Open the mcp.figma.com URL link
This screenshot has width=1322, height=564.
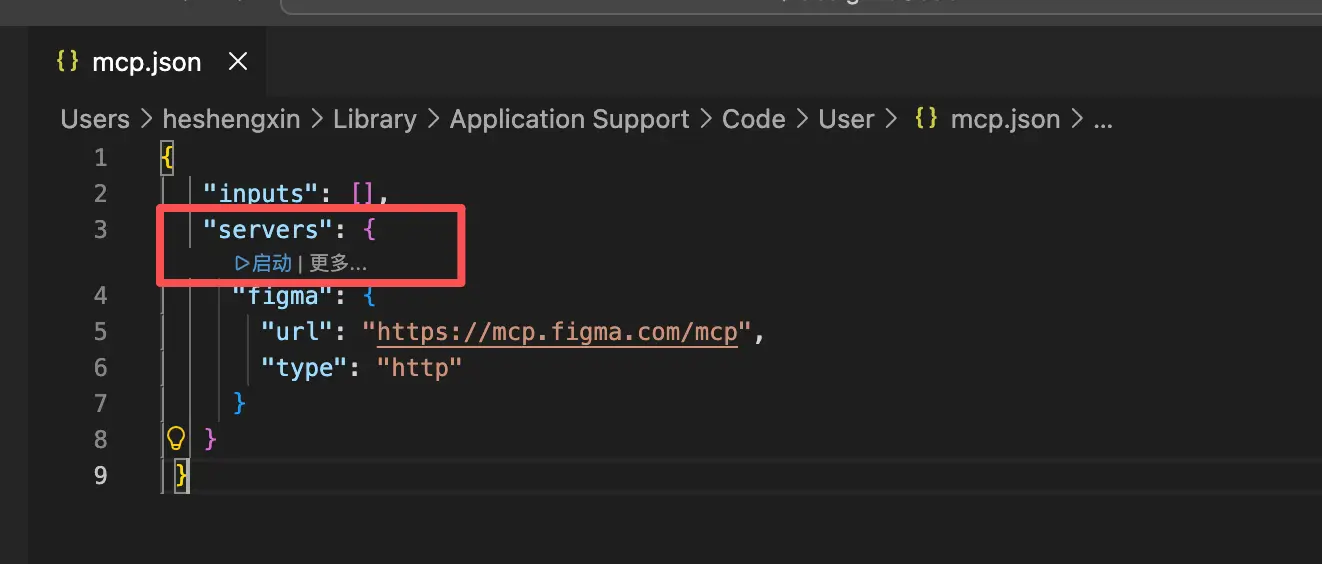pos(556,332)
